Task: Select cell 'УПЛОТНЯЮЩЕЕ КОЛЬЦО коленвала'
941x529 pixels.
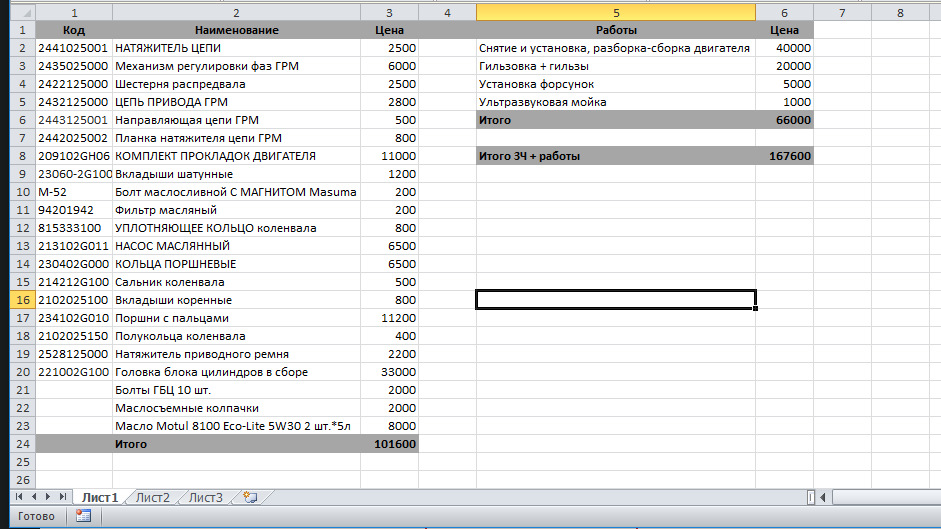Action: (x=236, y=228)
